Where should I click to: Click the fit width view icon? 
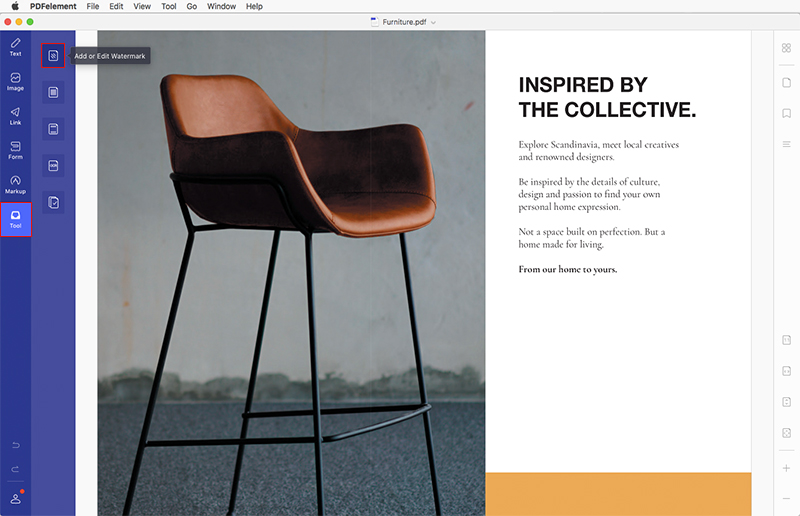tap(786, 371)
